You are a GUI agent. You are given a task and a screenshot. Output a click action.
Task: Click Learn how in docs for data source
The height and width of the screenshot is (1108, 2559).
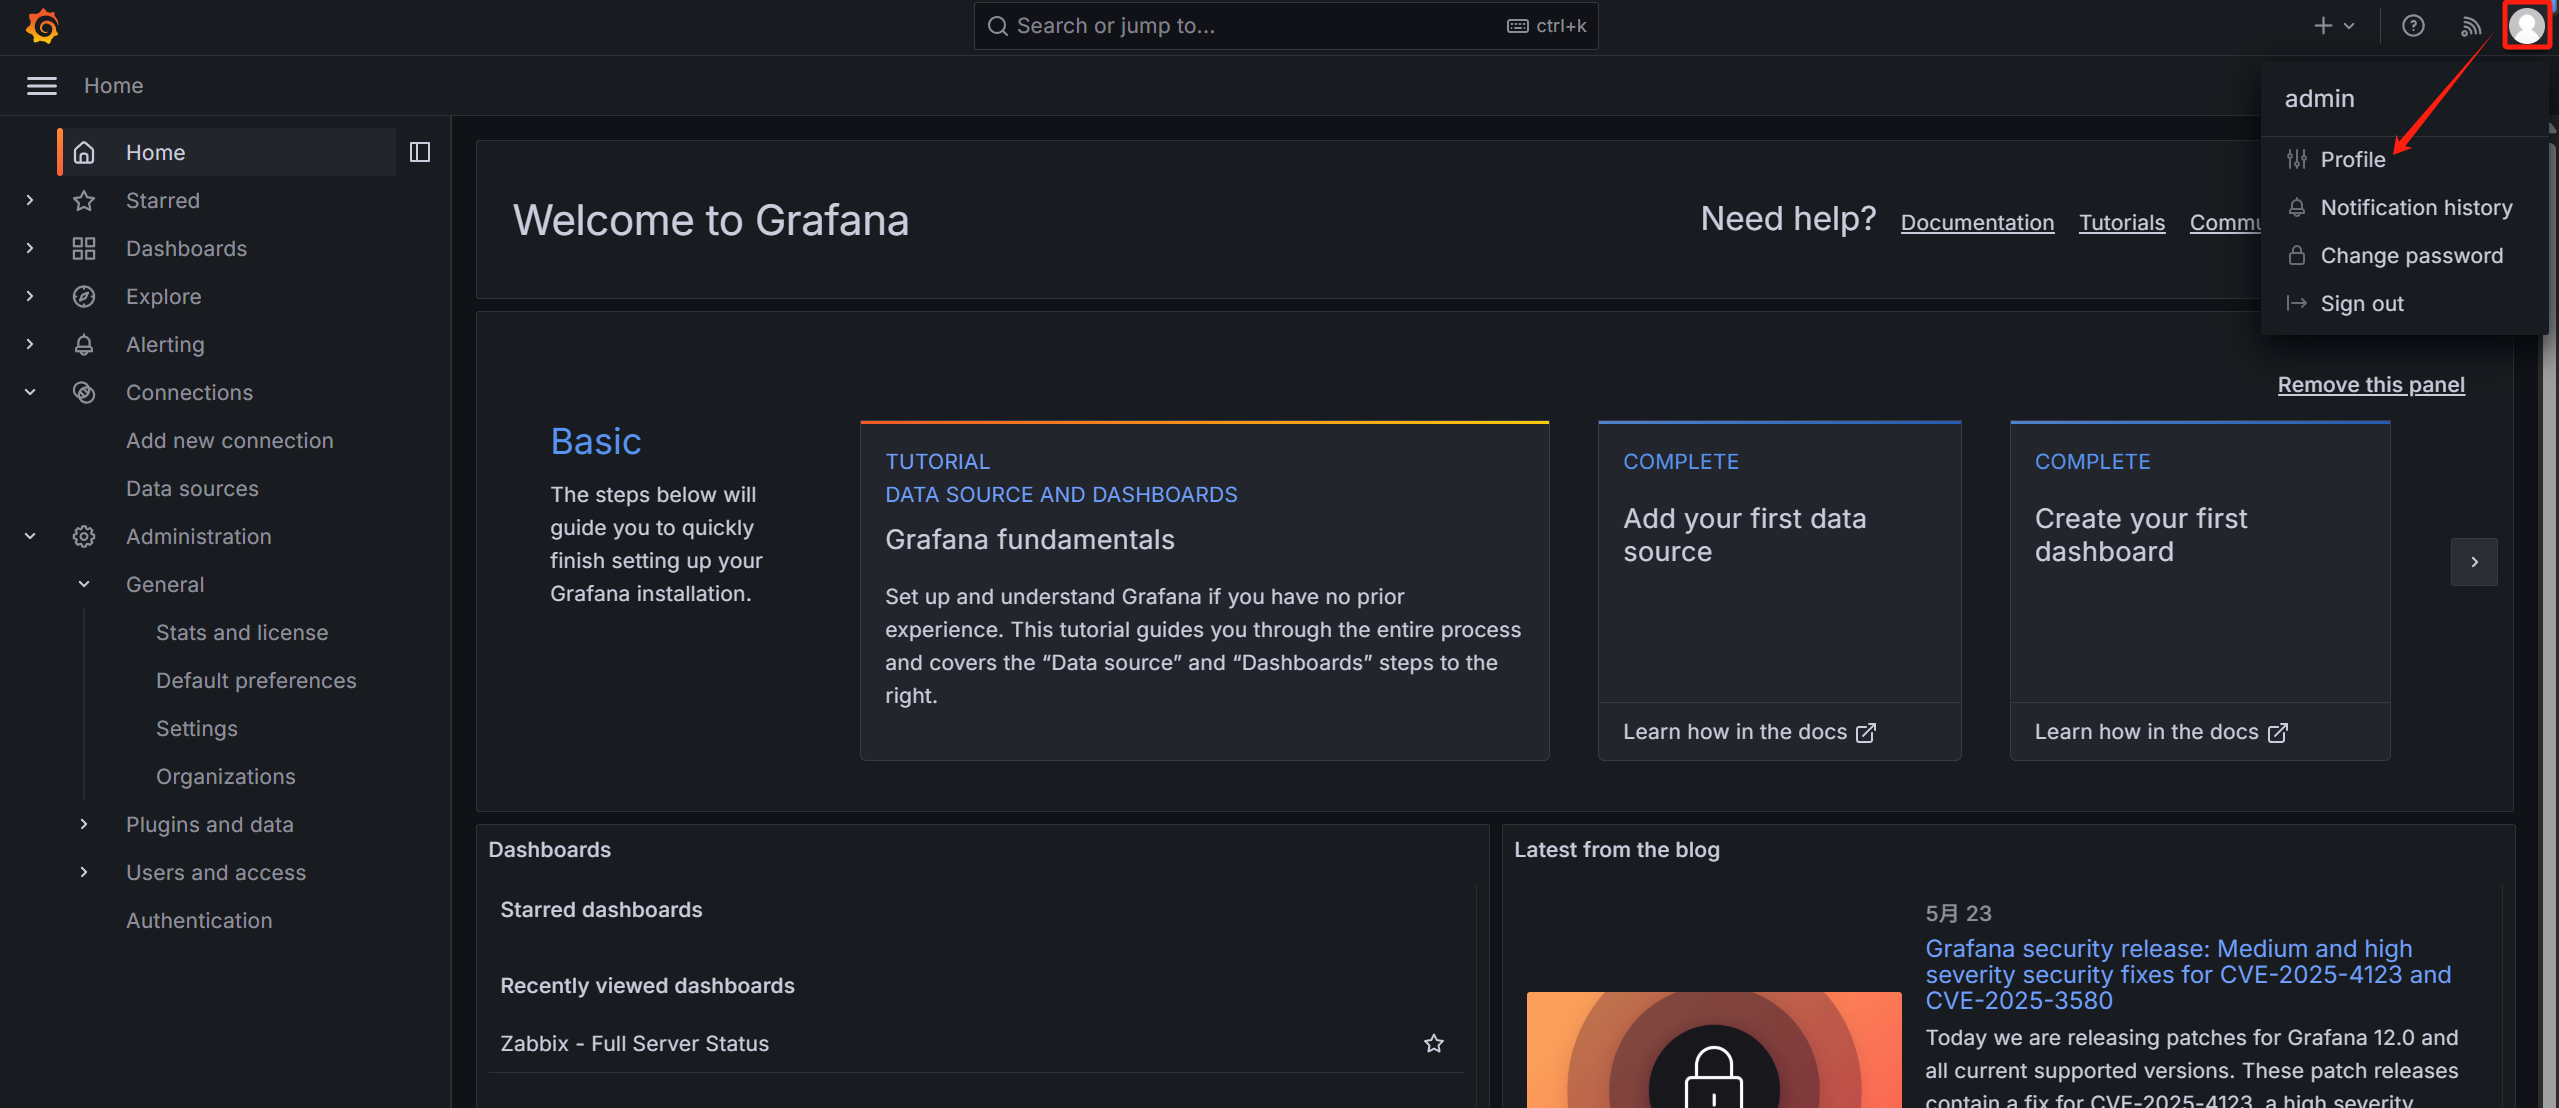tap(1749, 732)
